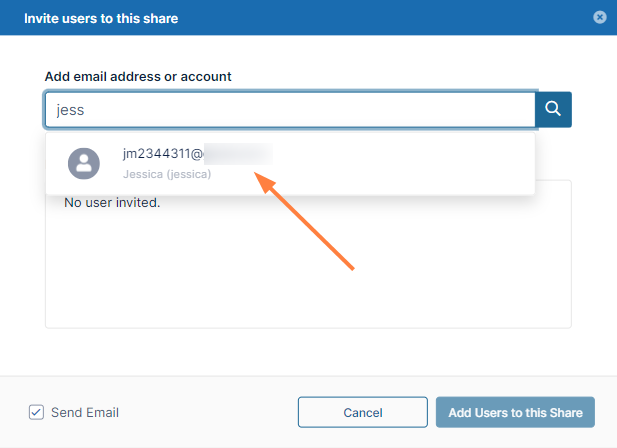
Task: Click the "Invite users to this share" title
Action: [101, 18]
